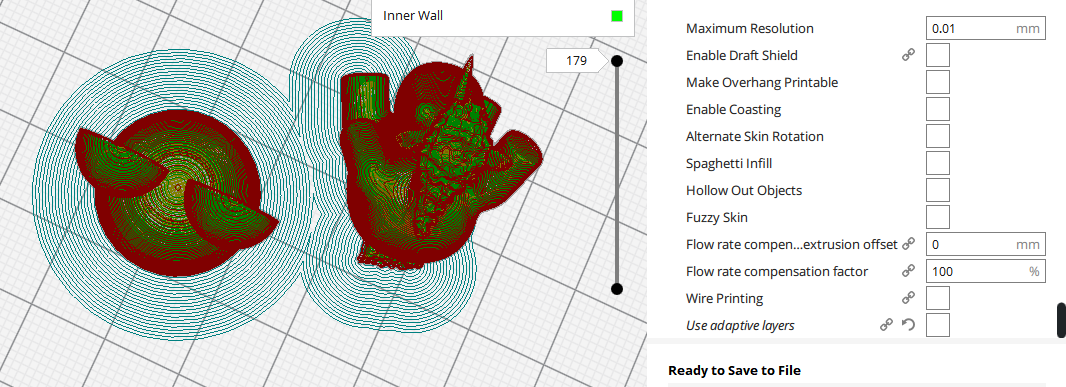Click Alternate Skin Rotation label

[755, 136]
